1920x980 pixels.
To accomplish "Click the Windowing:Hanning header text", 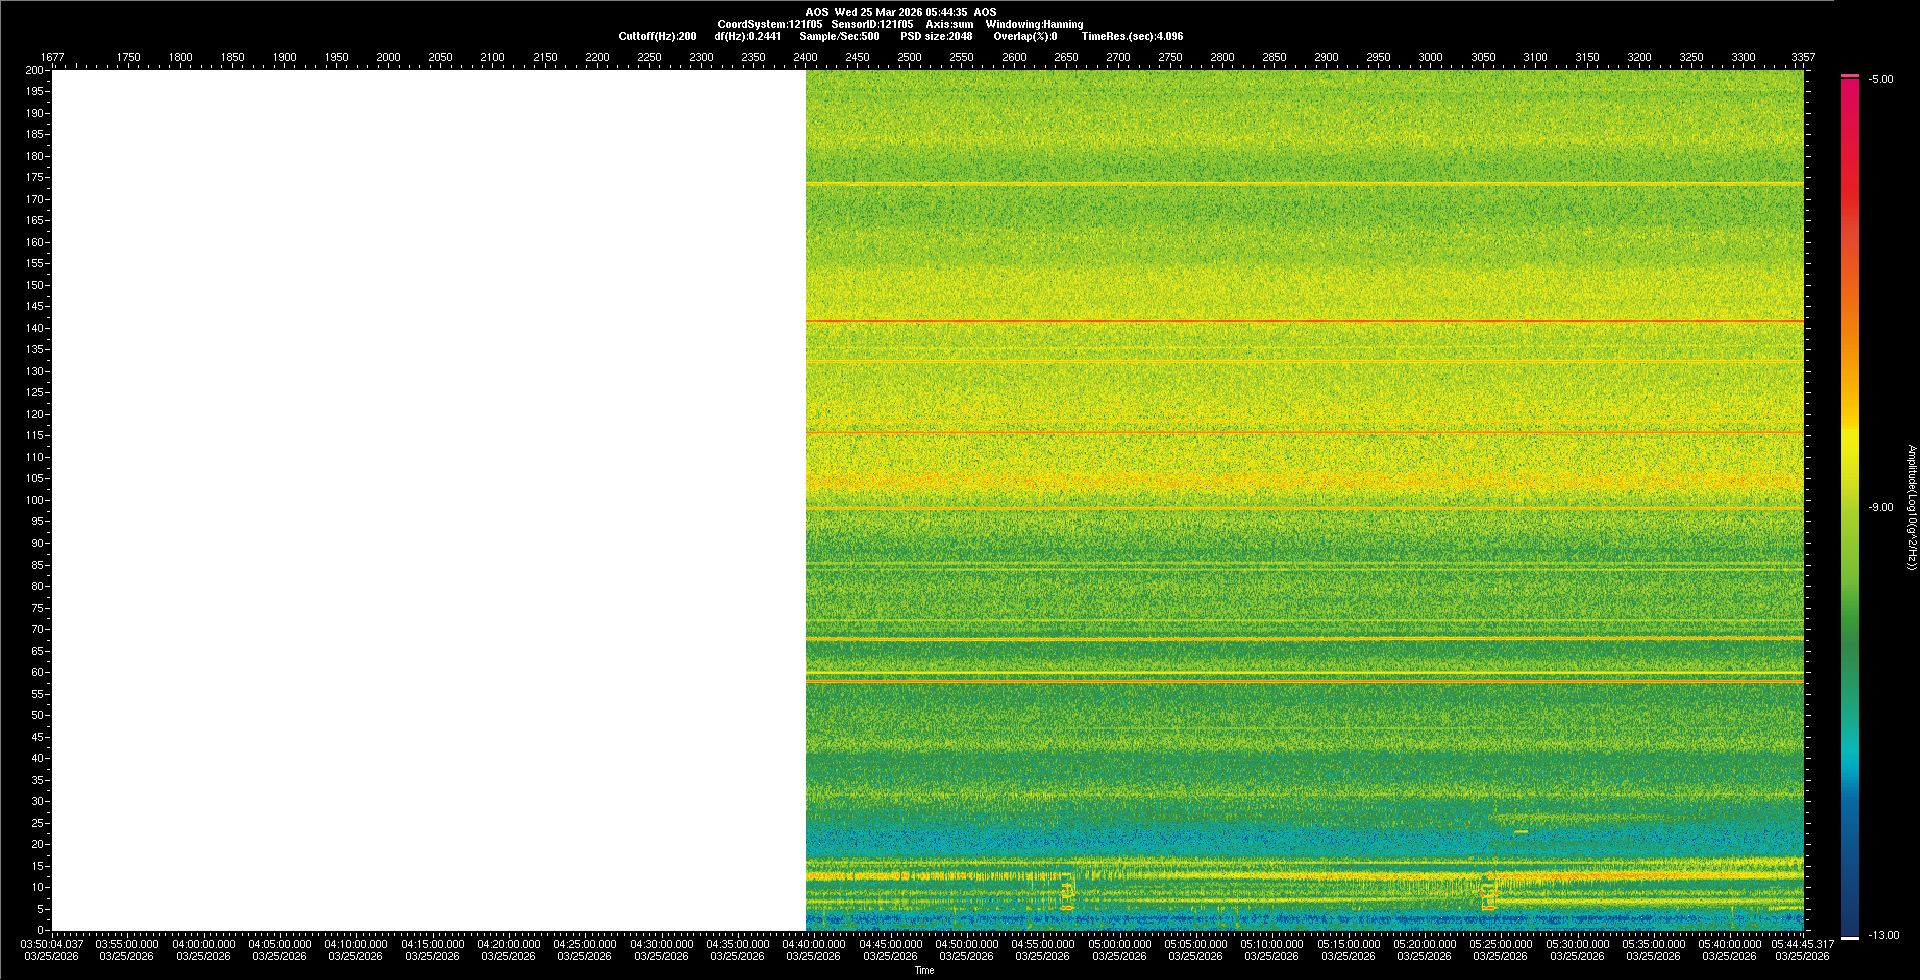I will 1034,24.
